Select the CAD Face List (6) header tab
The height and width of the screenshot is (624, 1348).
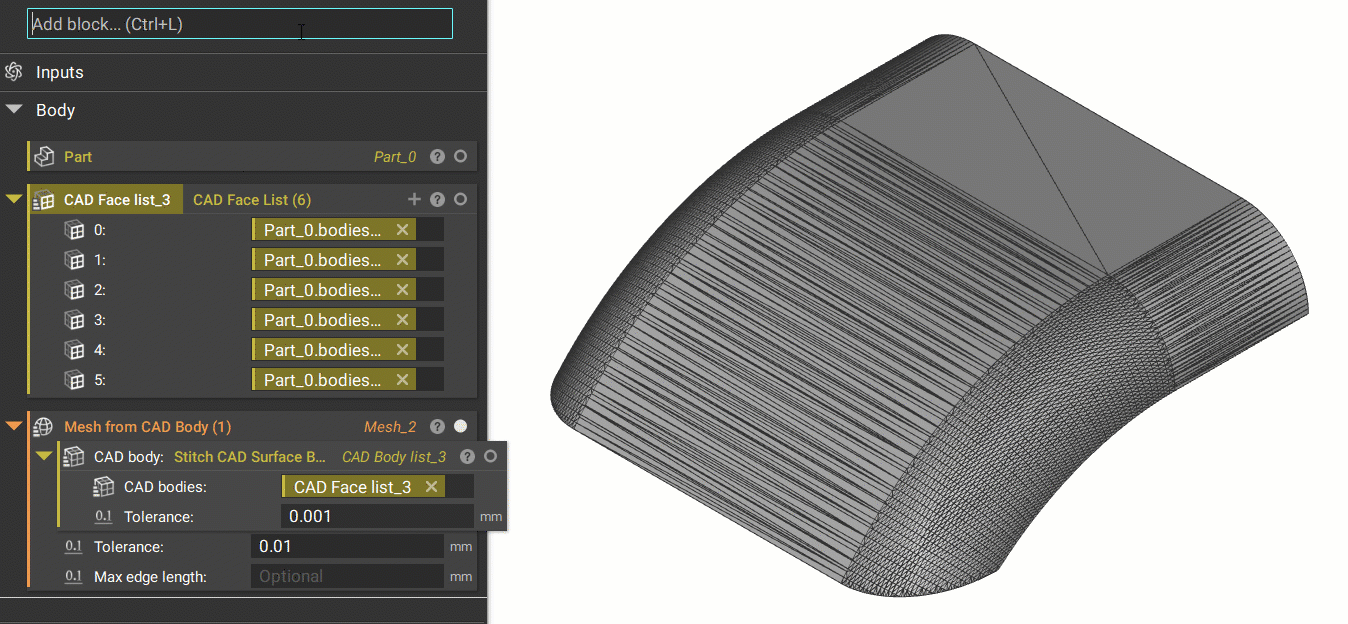click(x=251, y=199)
